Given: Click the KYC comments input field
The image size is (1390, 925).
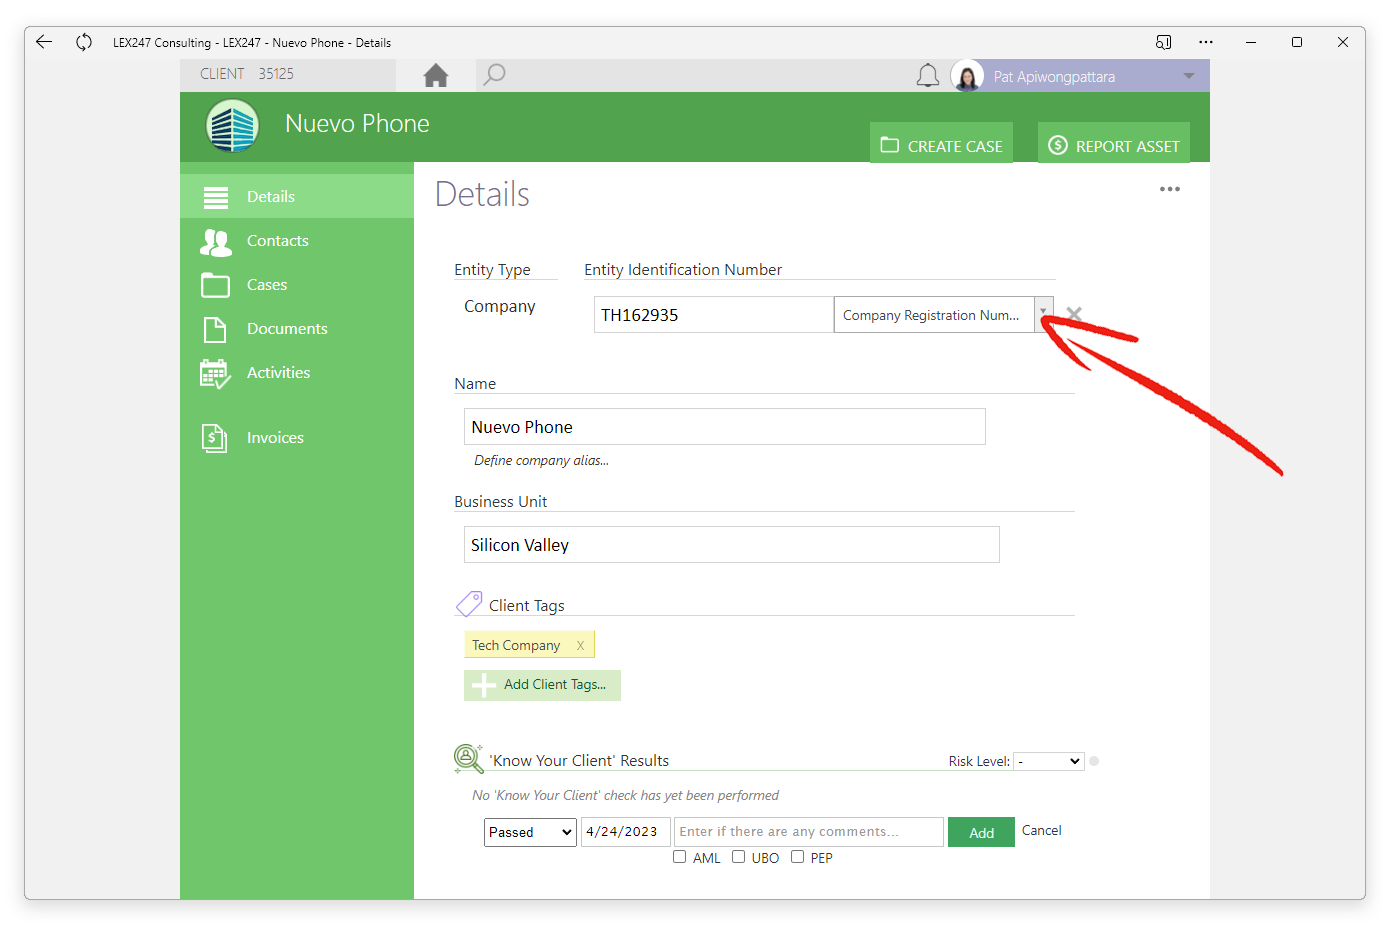Looking at the screenshot, I should tap(809, 832).
